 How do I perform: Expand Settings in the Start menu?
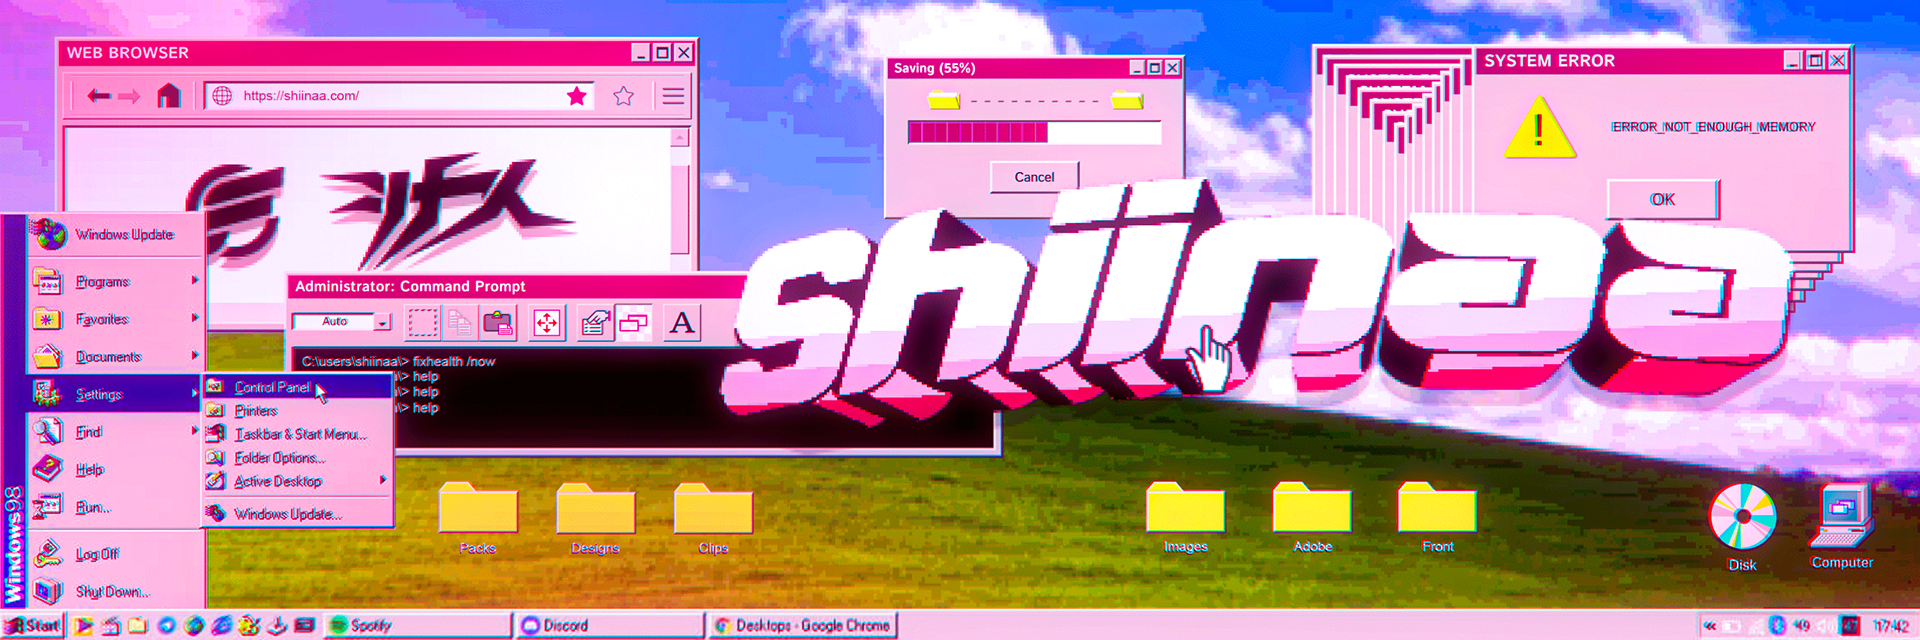116,394
